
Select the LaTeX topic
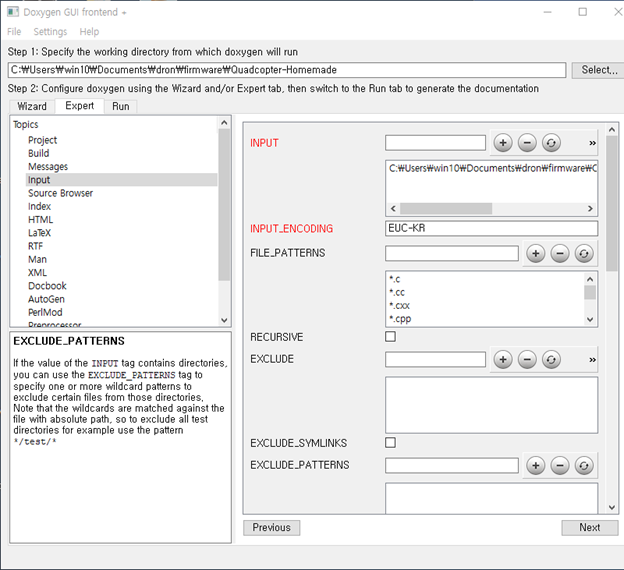(39, 233)
